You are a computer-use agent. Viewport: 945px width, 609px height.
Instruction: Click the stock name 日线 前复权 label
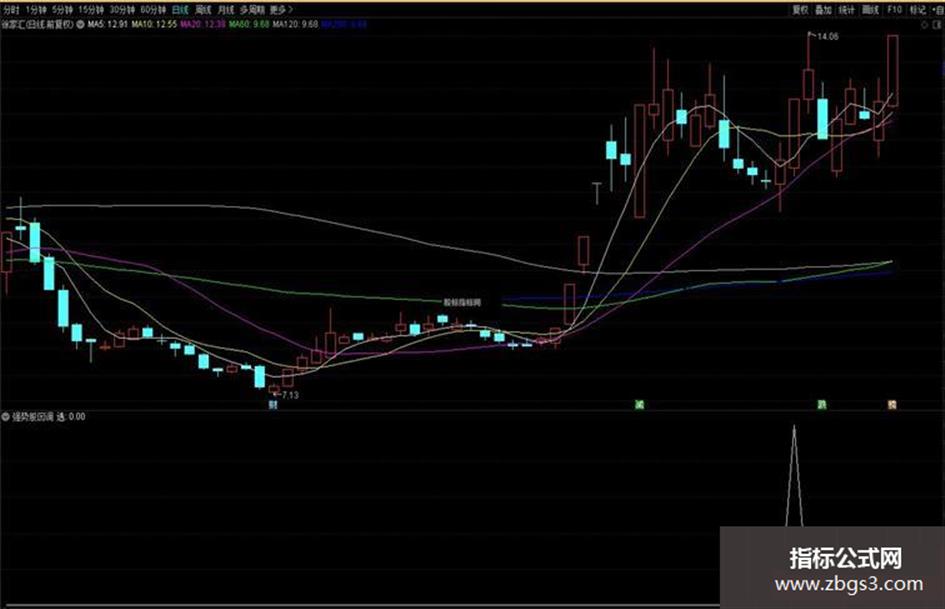pyautogui.click(x=37, y=25)
